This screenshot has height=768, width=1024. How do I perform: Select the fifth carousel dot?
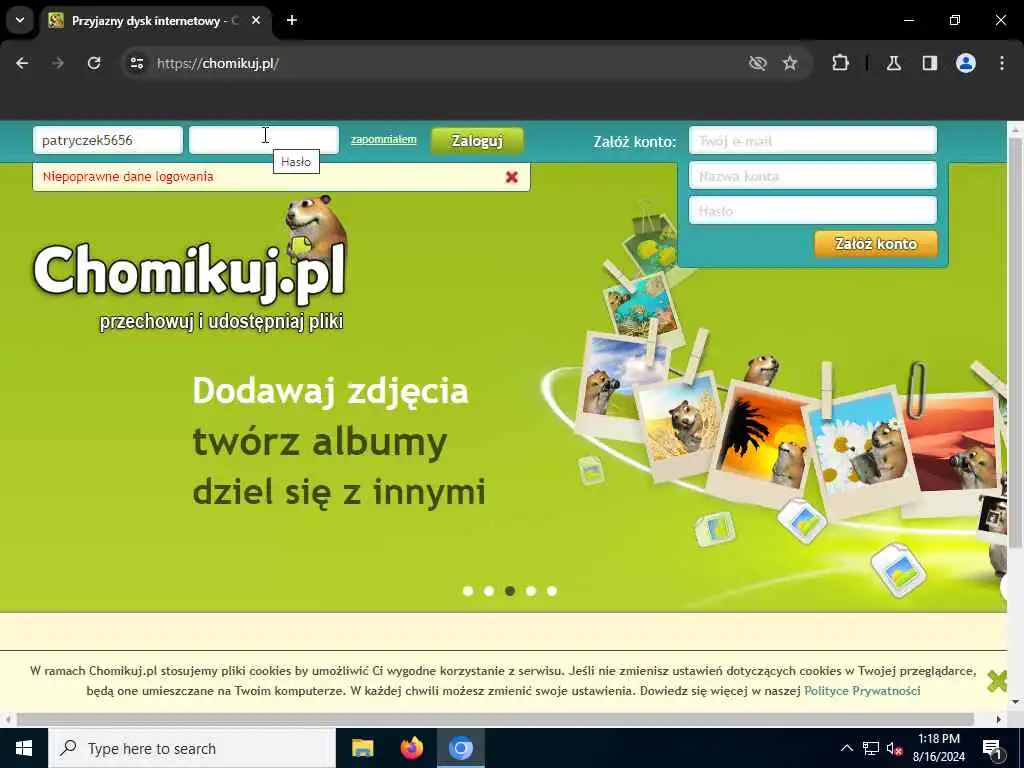point(552,591)
